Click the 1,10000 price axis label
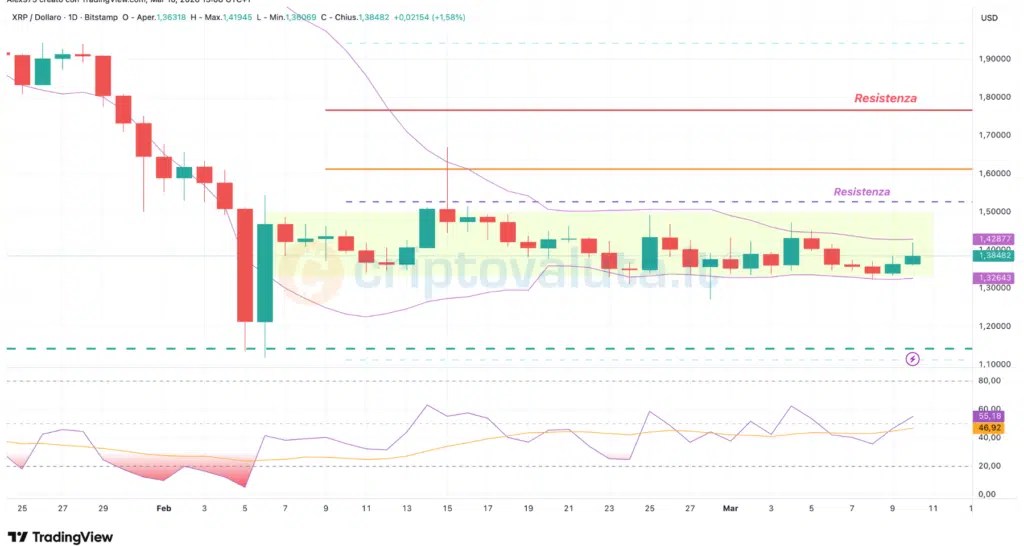The width and height of the screenshot is (1024, 546). (x=995, y=364)
